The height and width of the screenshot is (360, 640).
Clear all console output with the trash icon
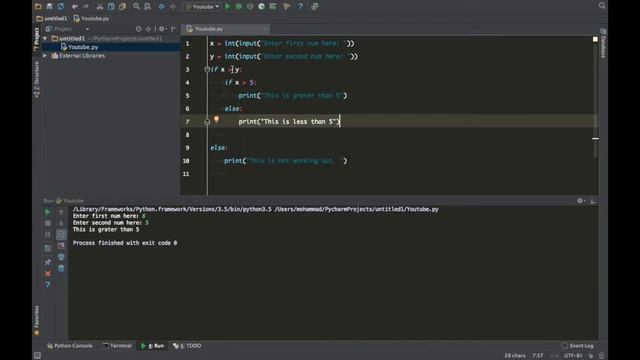pos(61,268)
